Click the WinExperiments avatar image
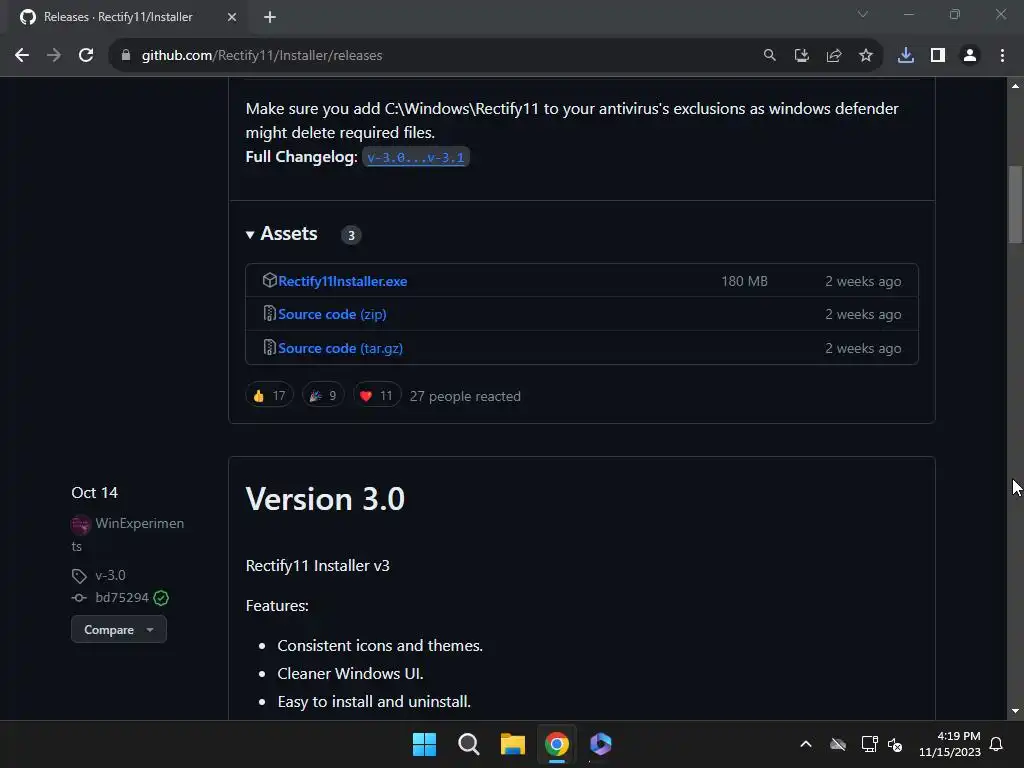The width and height of the screenshot is (1024, 768). 80,524
